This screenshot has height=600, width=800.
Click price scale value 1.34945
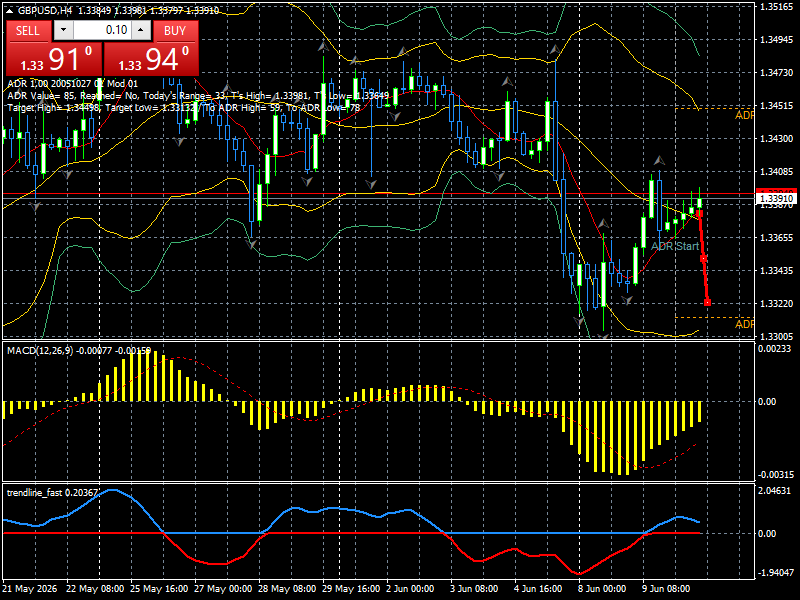[x=776, y=40]
